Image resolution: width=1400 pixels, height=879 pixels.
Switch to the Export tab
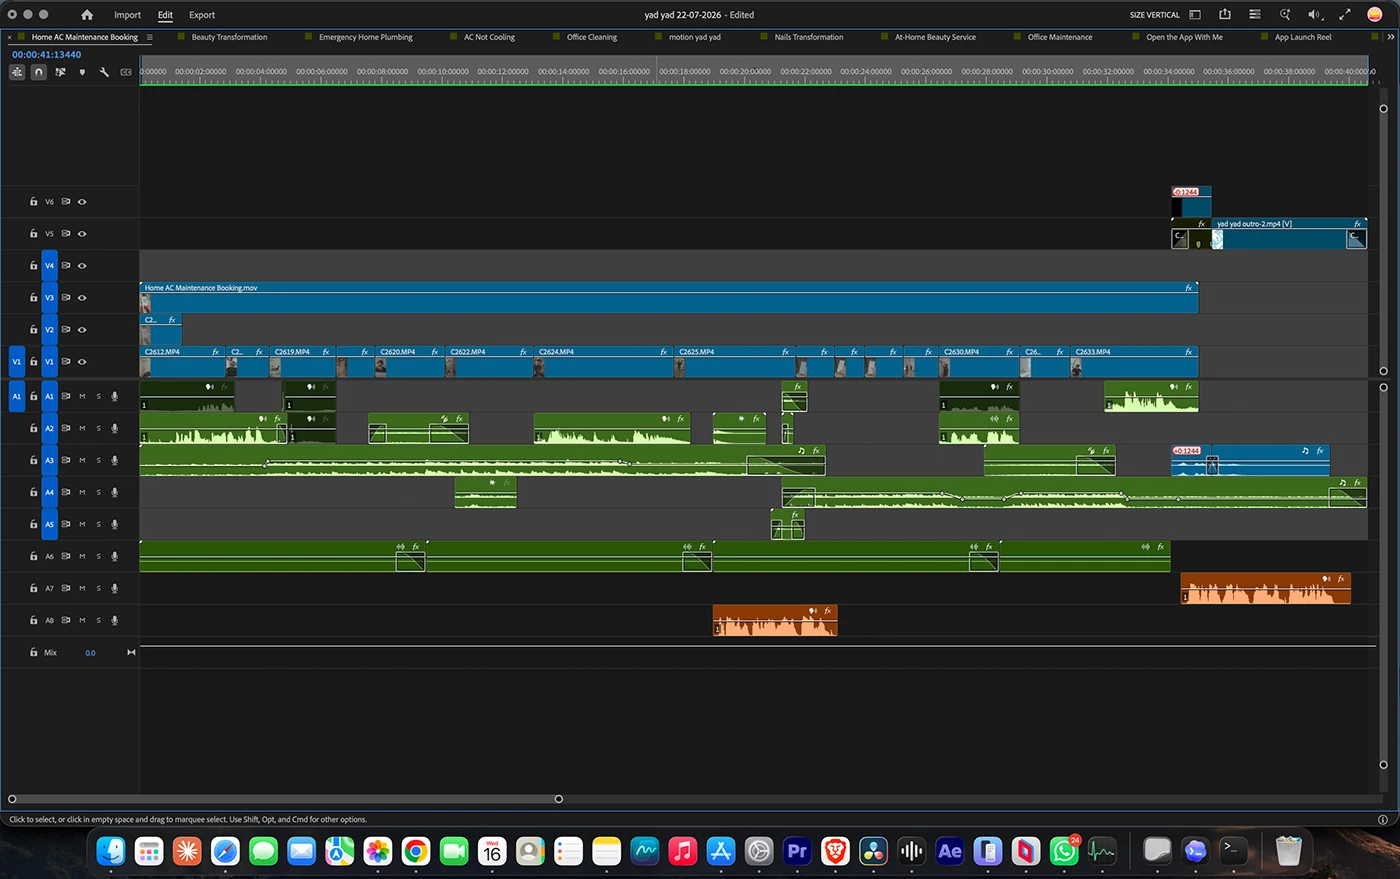[202, 15]
